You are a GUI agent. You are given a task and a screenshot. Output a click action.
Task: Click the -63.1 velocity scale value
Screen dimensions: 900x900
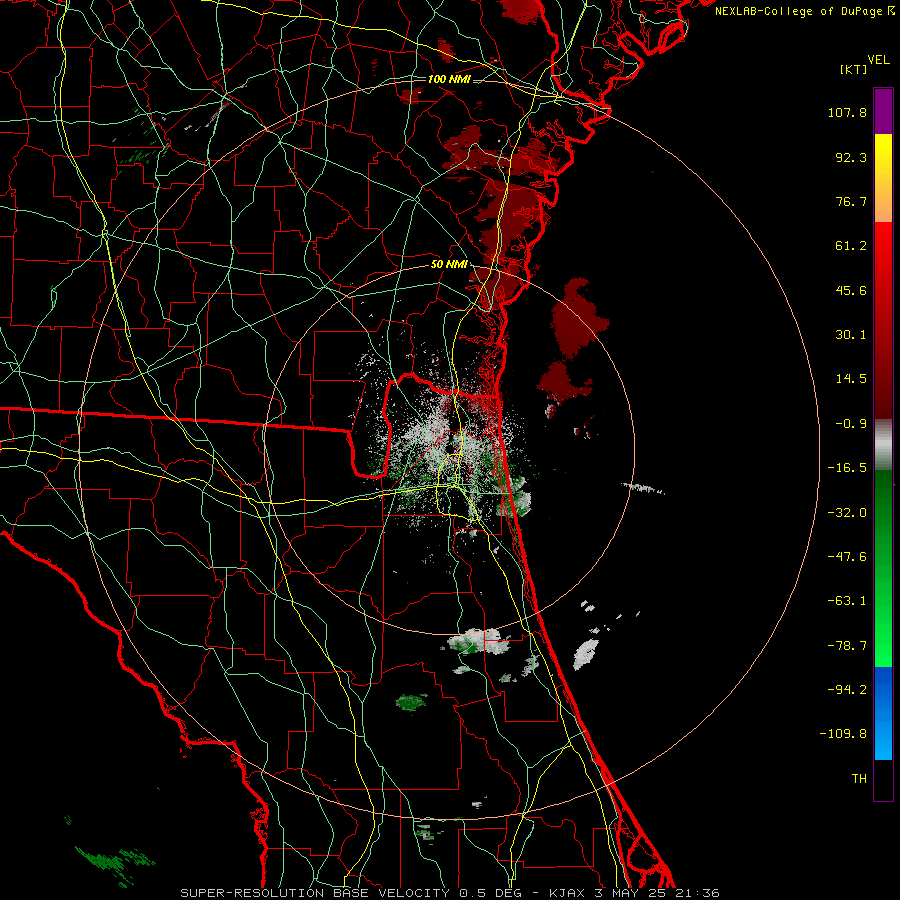click(x=847, y=601)
